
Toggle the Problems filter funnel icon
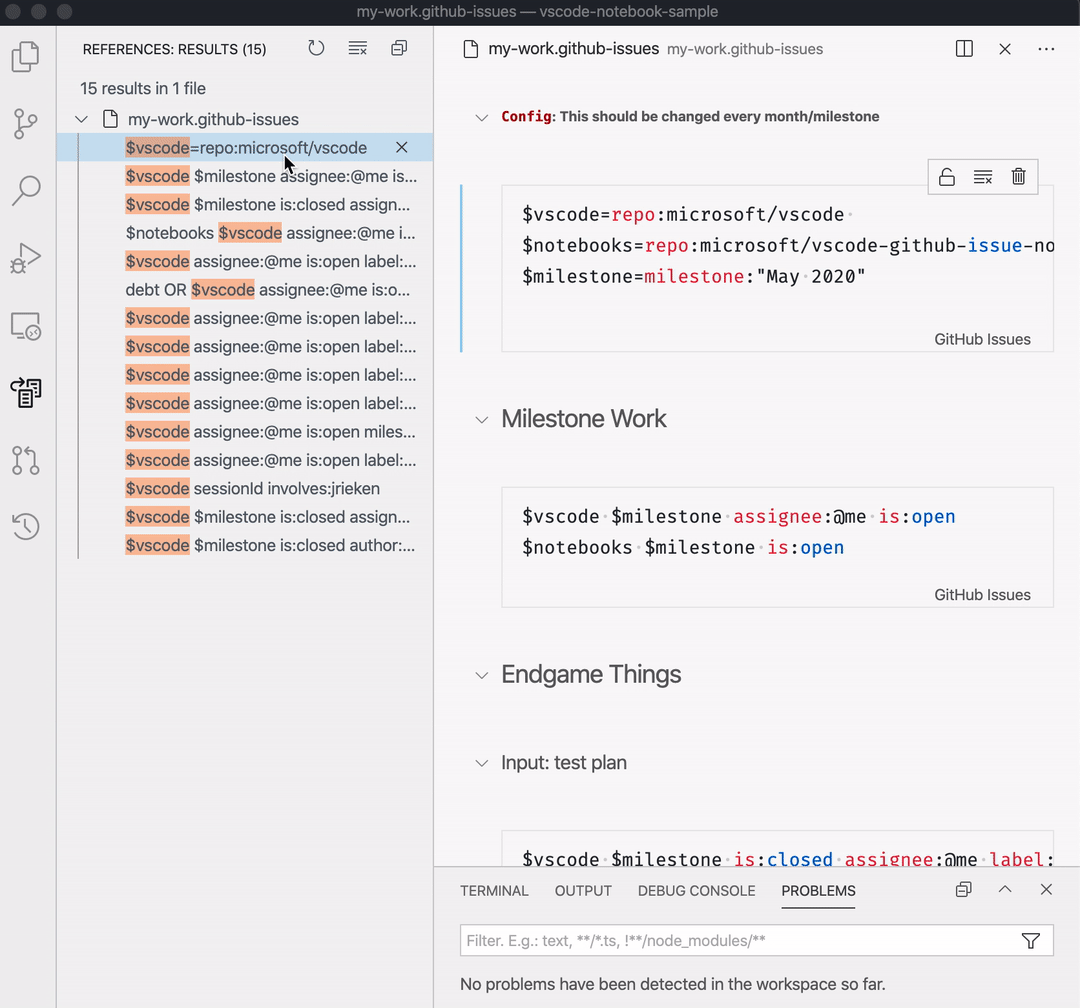point(1030,940)
